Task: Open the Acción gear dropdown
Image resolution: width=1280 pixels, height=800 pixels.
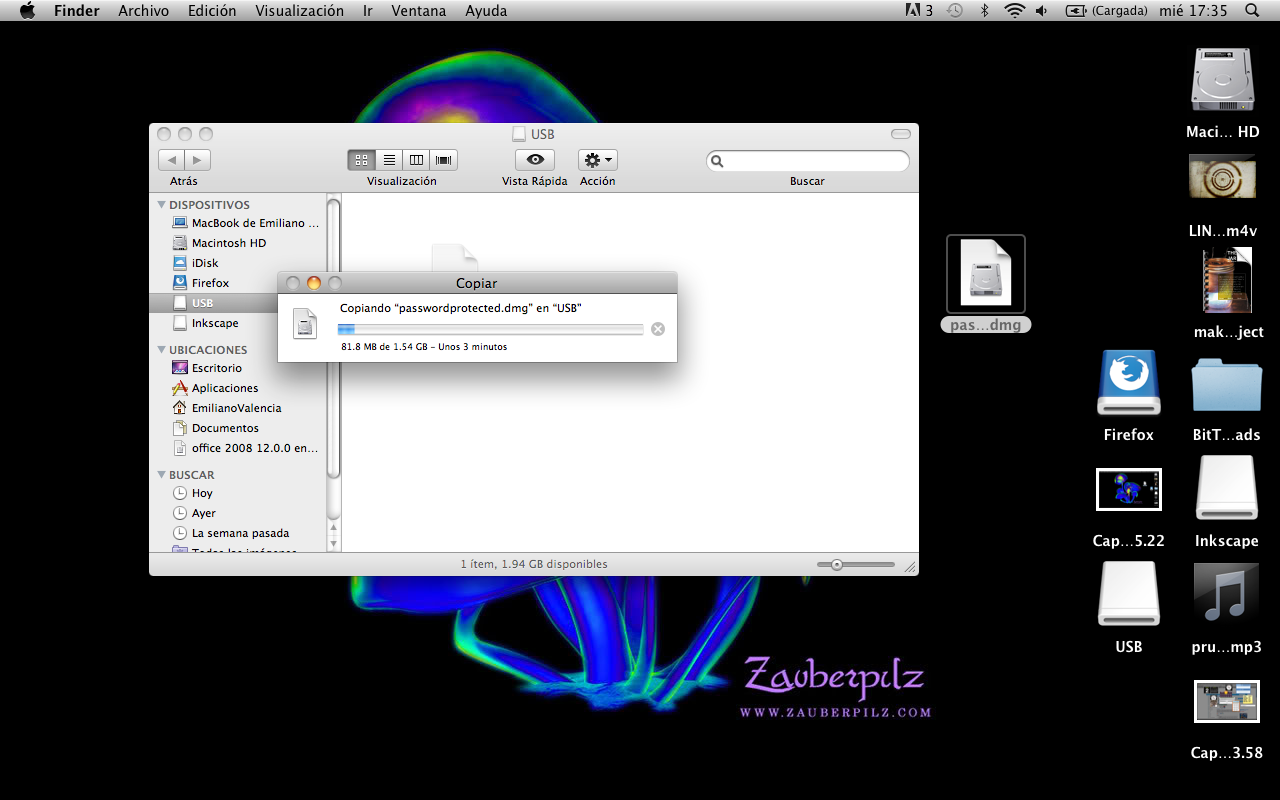Action: [597, 160]
